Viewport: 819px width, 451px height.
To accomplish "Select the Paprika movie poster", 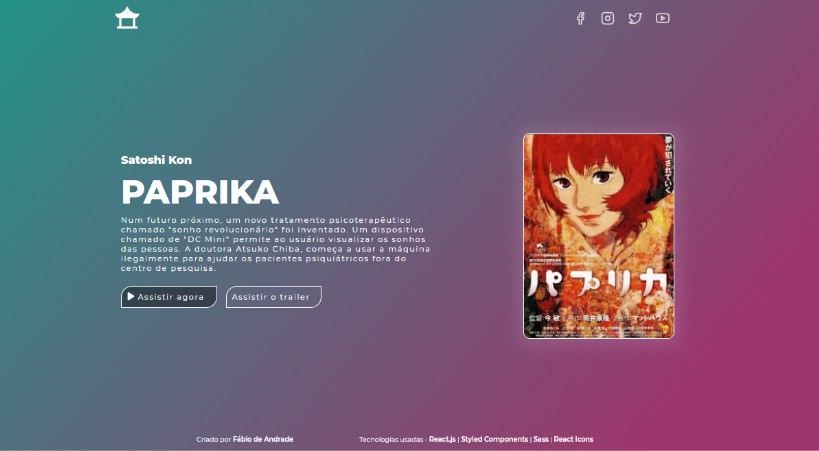I will click(x=598, y=236).
